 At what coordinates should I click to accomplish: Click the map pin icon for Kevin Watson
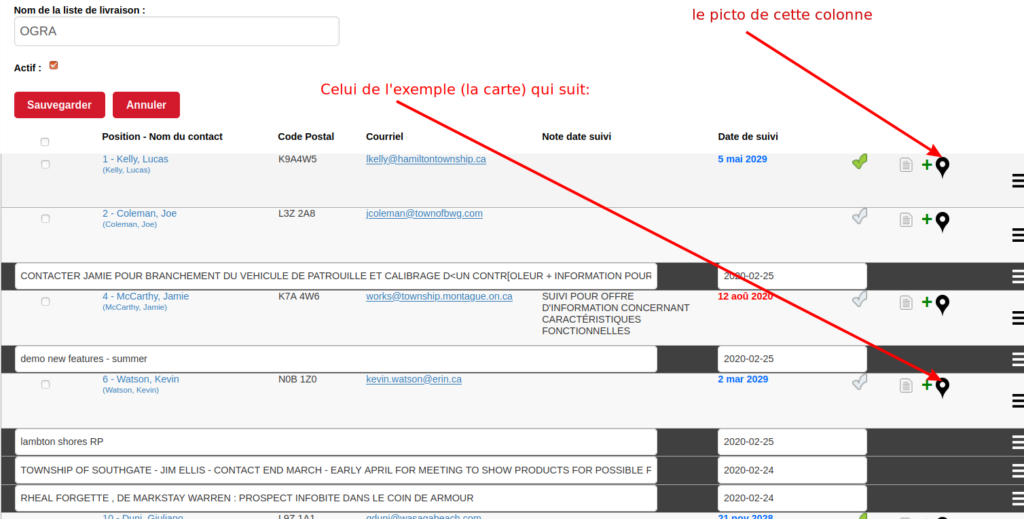tap(941, 386)
